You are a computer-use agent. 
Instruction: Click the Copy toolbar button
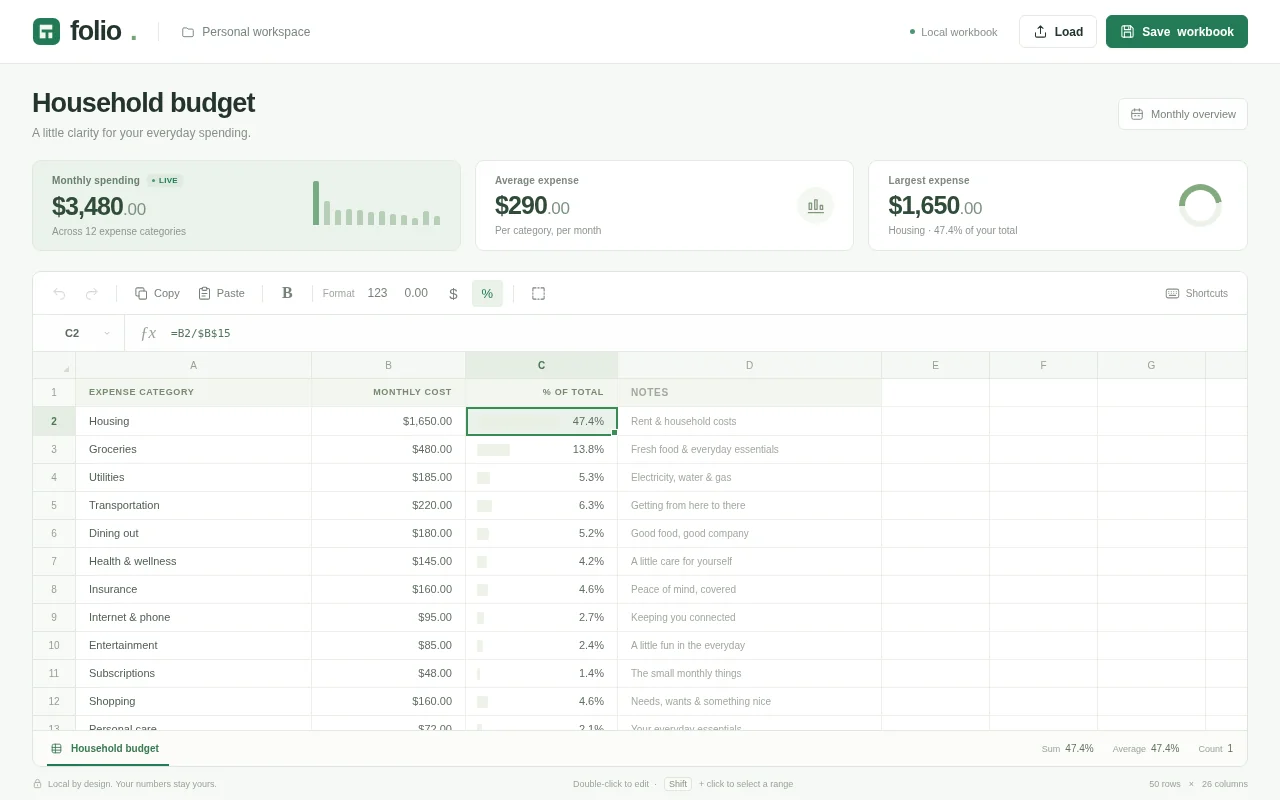[x=157, y=293]
